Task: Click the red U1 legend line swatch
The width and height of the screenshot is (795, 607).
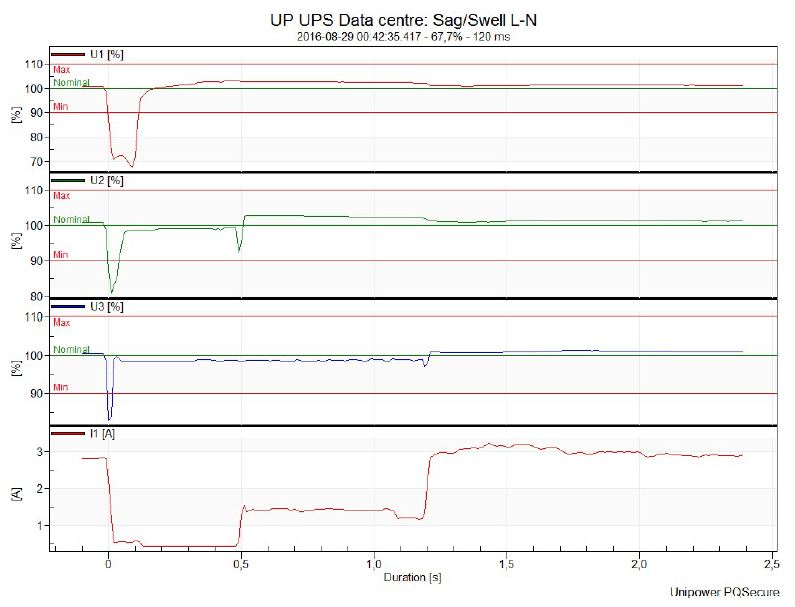Action: coord(68,54)
